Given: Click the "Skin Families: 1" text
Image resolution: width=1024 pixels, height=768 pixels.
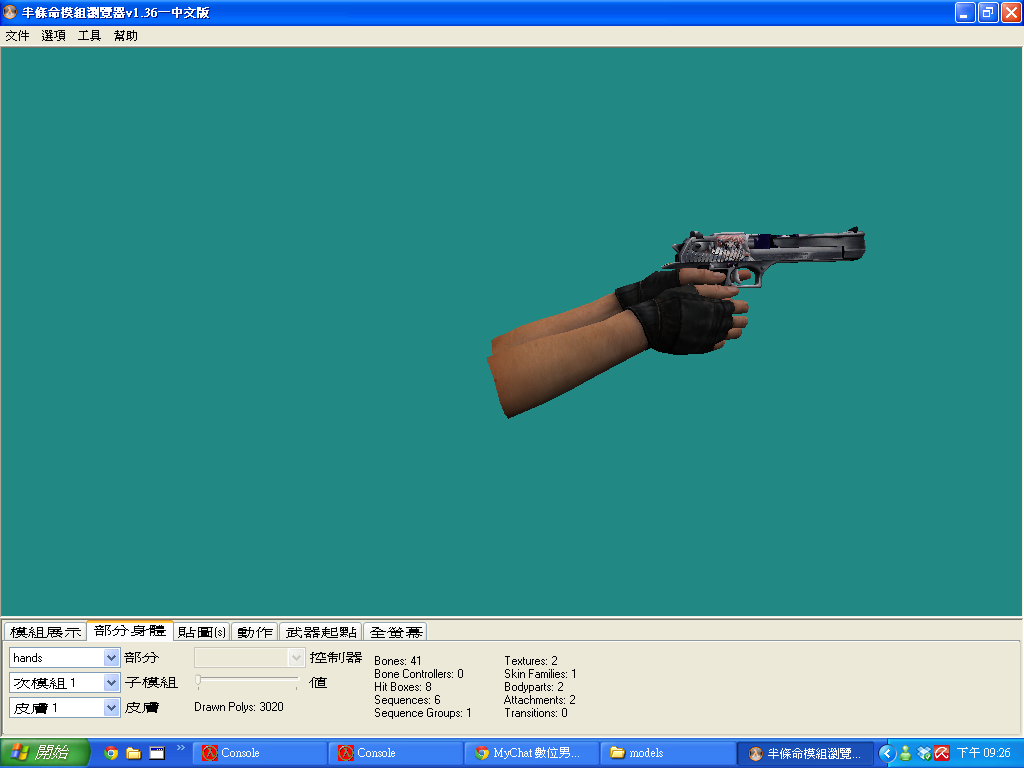Looking at the screenshot, I should pyautogui.click(x=540, y=674).
